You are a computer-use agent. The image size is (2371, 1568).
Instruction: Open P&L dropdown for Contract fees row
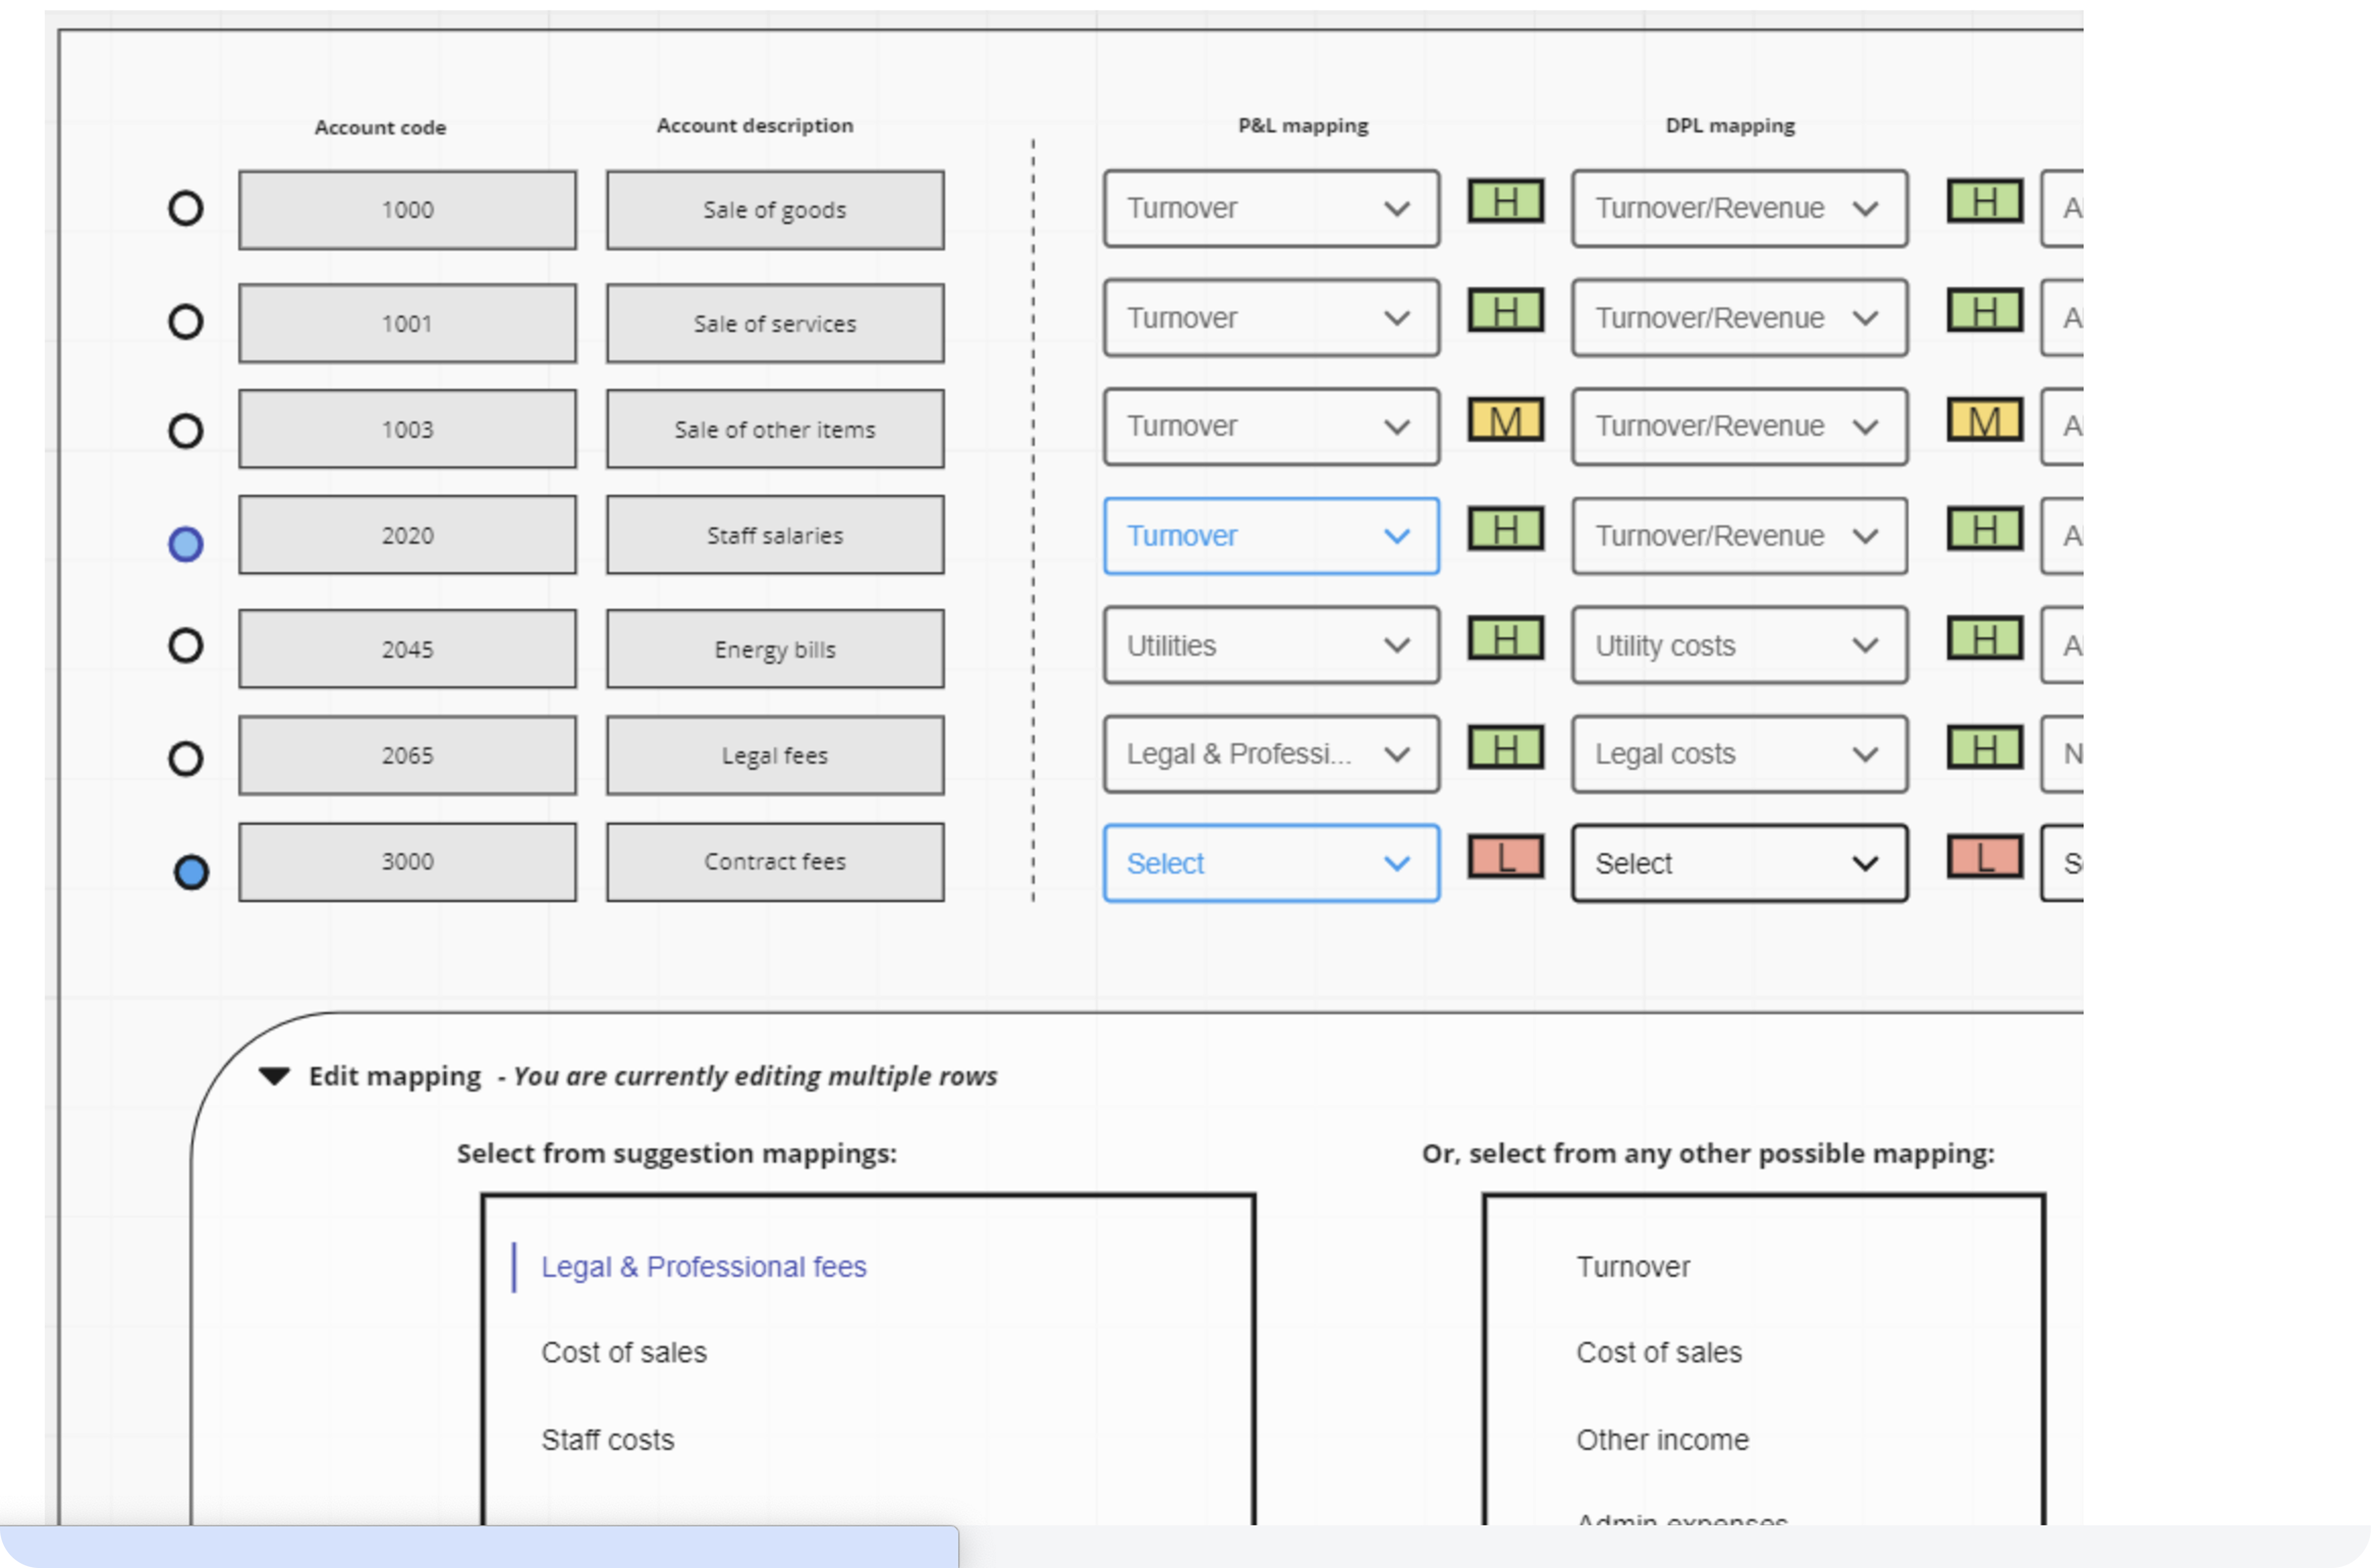point(1270,863)
